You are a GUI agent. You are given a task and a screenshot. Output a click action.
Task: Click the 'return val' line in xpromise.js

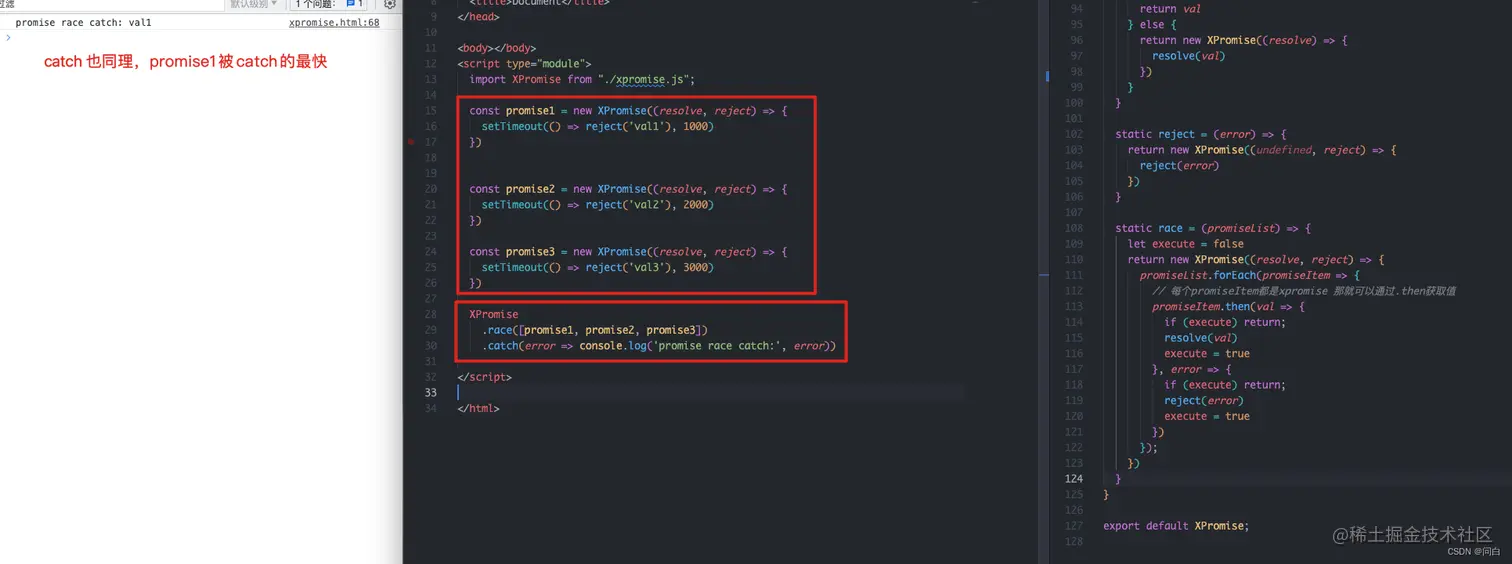(x=1170, y=9)
